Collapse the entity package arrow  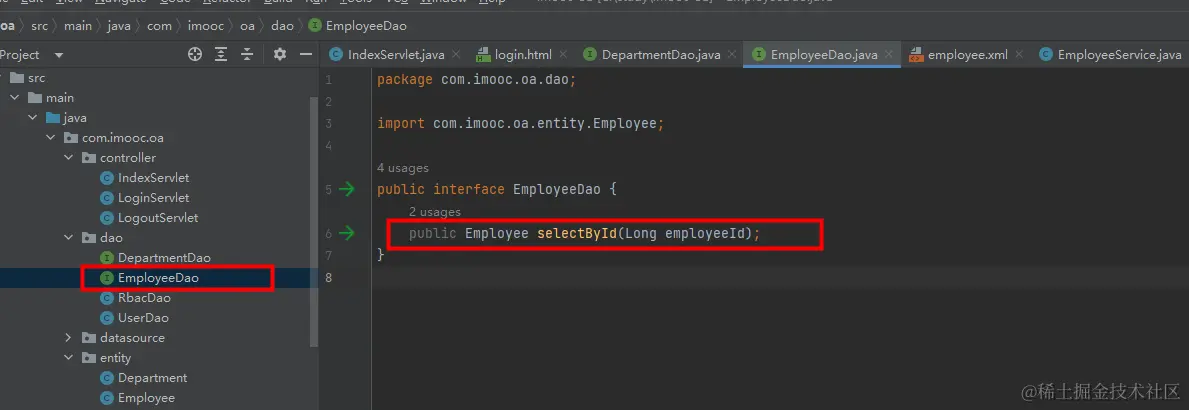point(68,358)
